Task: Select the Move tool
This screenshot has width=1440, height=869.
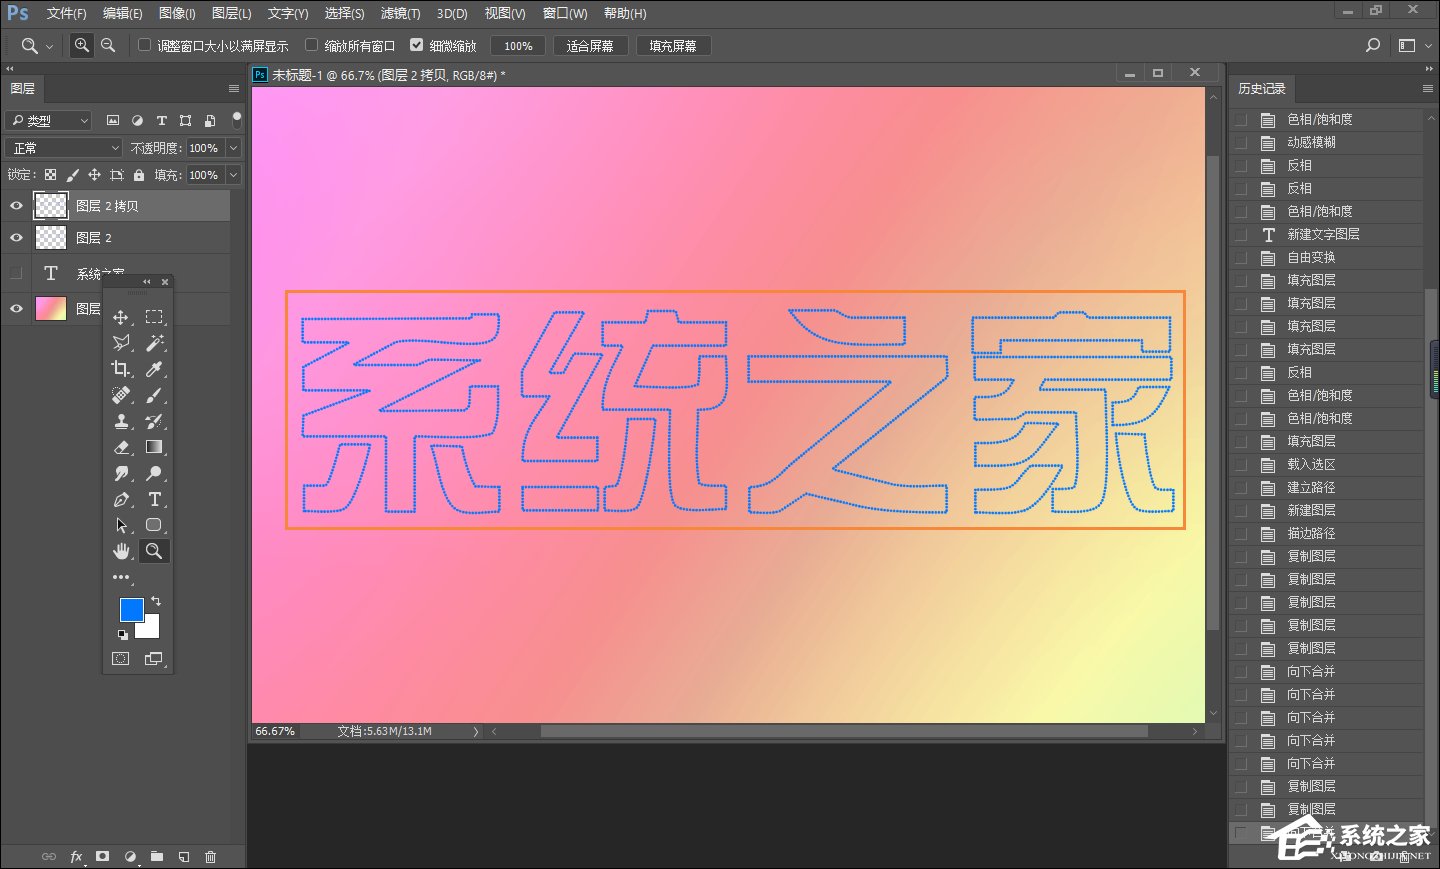Action: point(121,317)
